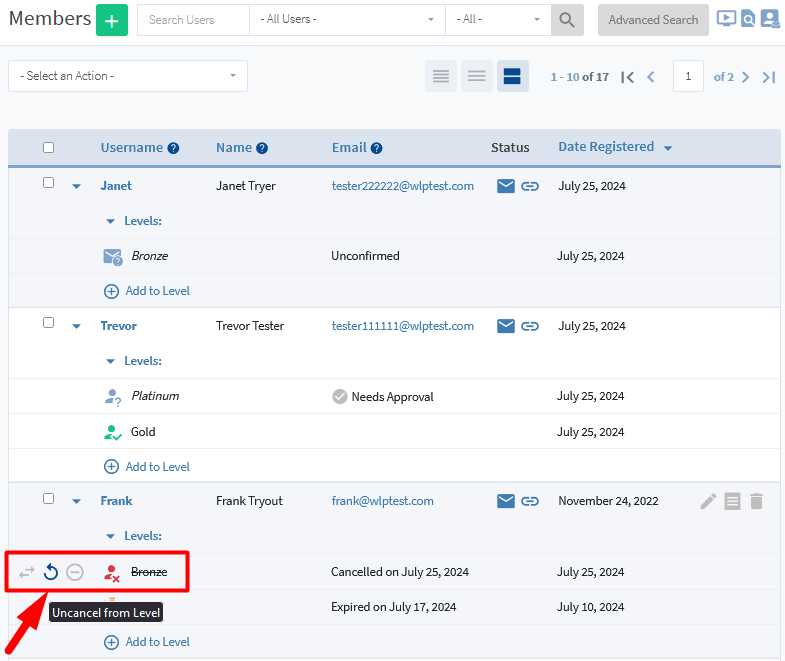The width and height of the screenshot is (785, 661).
Task: Click link icon in Trevor's row
Action: [530, 326]
